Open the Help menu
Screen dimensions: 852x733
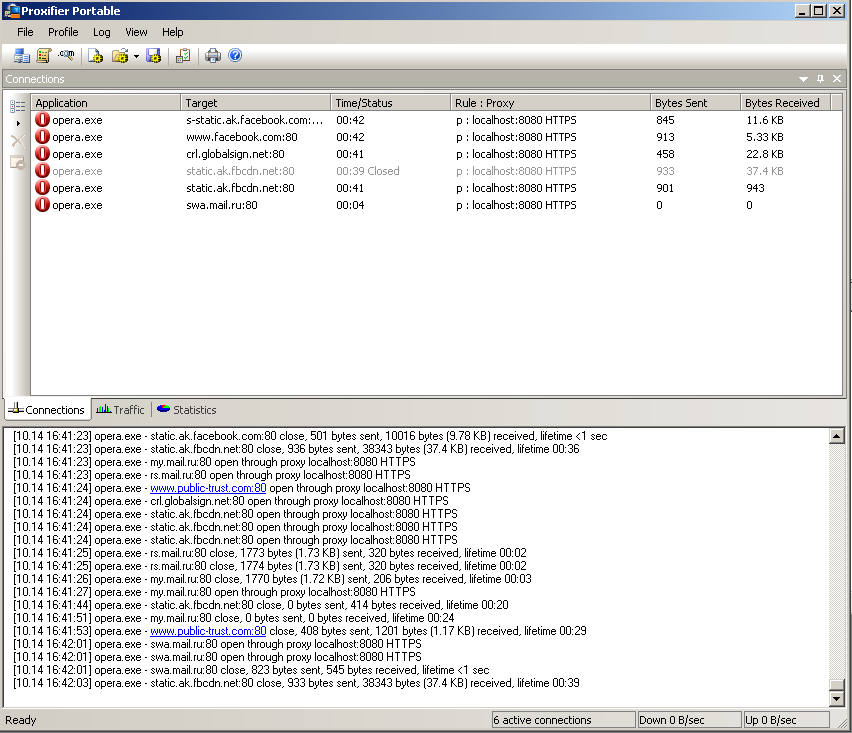173,32
